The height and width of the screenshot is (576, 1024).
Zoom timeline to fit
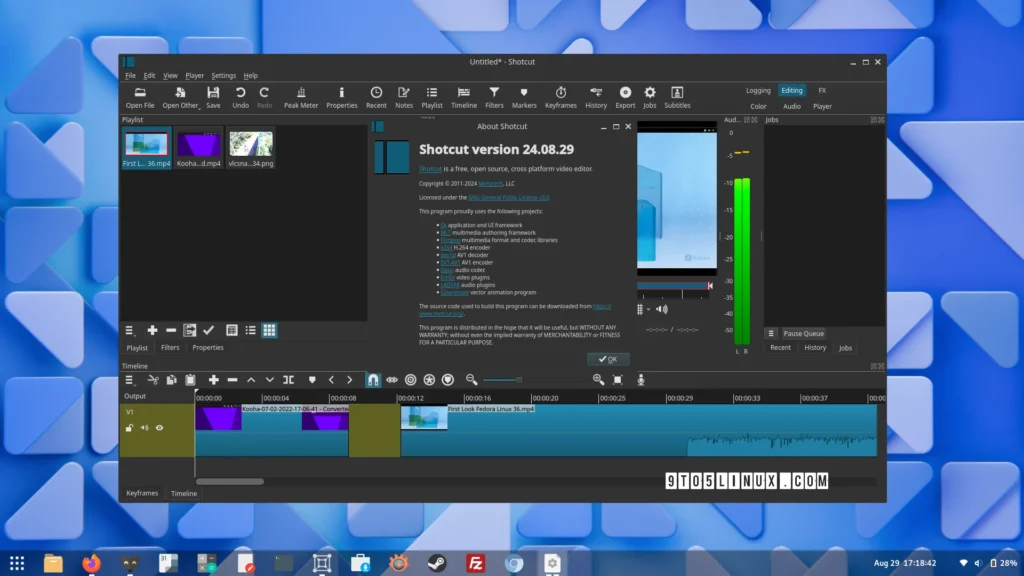(617, 379)
